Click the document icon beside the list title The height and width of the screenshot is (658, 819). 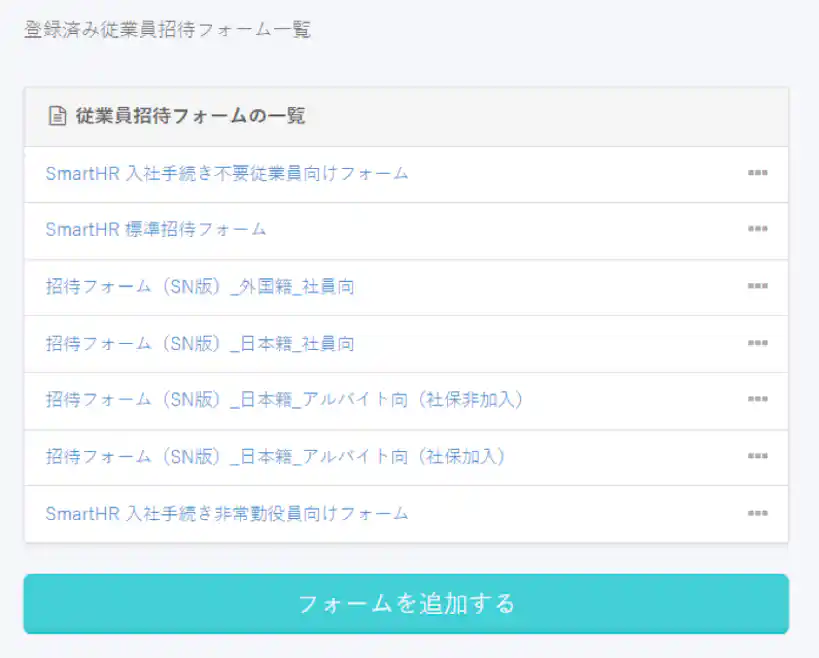(55, 116)
